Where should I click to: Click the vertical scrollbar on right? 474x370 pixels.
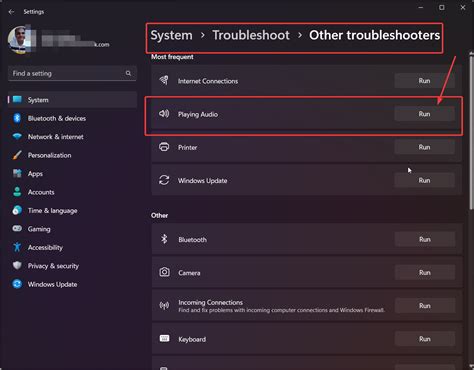471,132
